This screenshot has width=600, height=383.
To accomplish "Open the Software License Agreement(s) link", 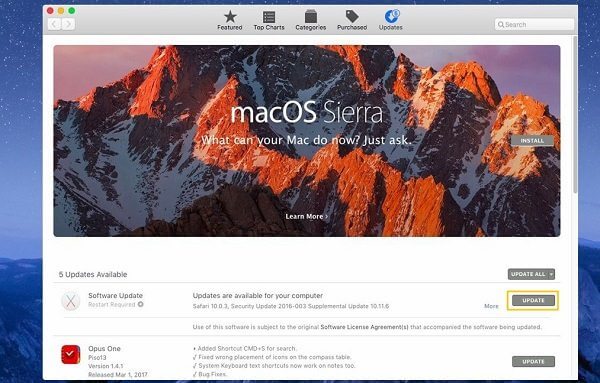I will coord(364,327).
